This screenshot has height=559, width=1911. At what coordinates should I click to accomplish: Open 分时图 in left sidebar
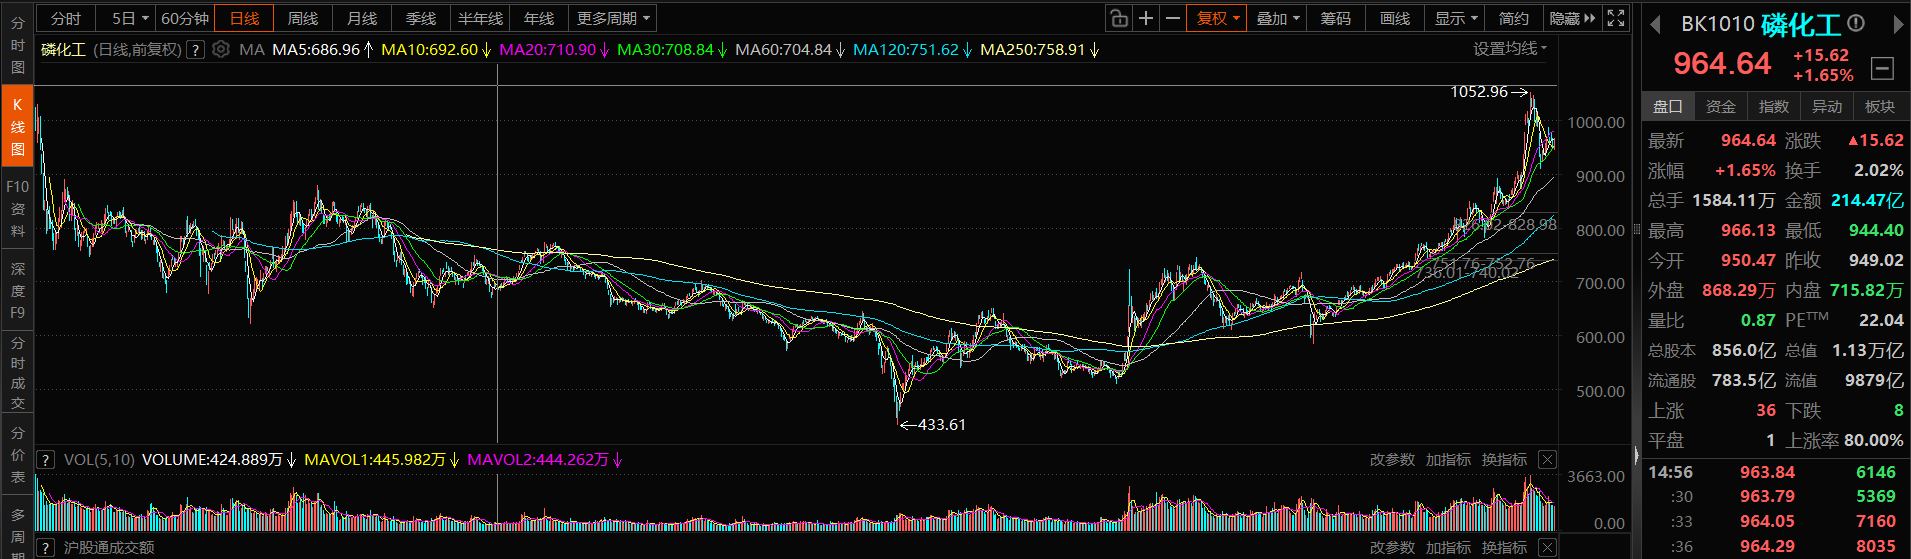coord(17,45)
